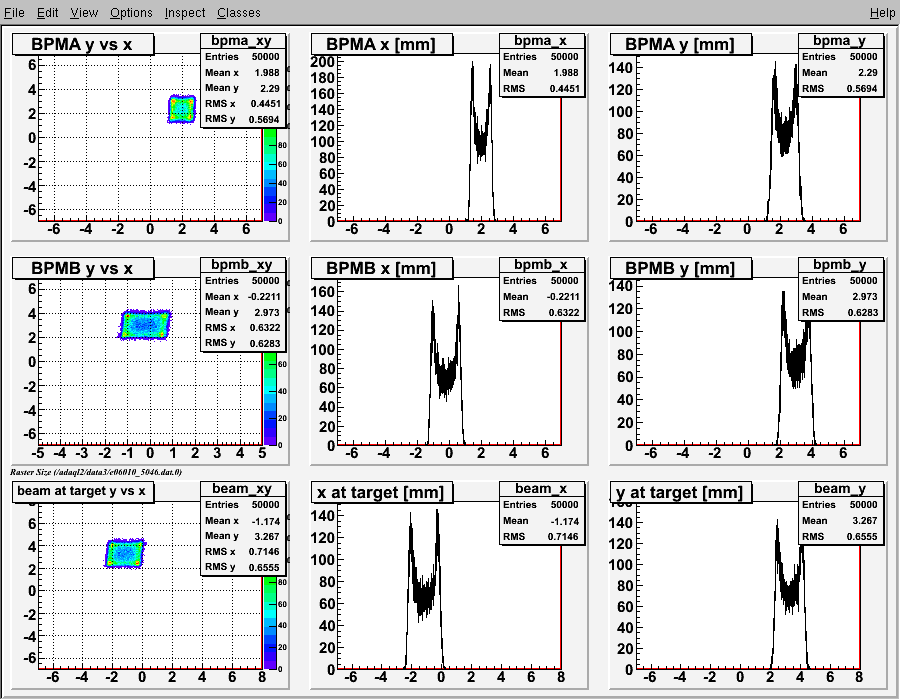900x700 pixels.
Task: Click the bpmb_x stats box header
Action: [542, 265]
